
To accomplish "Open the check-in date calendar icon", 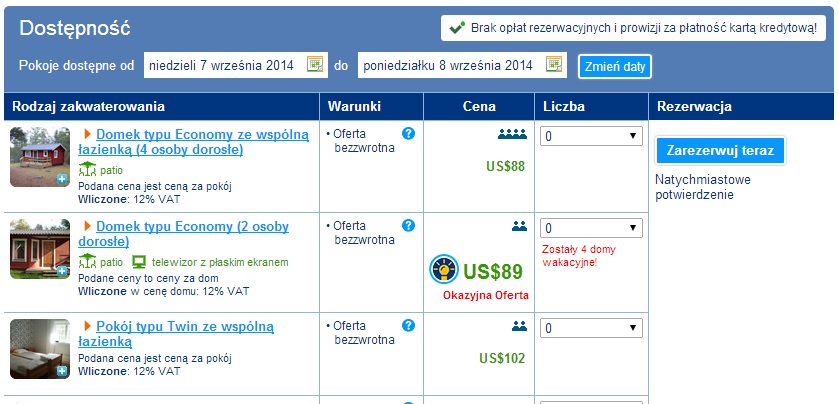I will (315, 64).
